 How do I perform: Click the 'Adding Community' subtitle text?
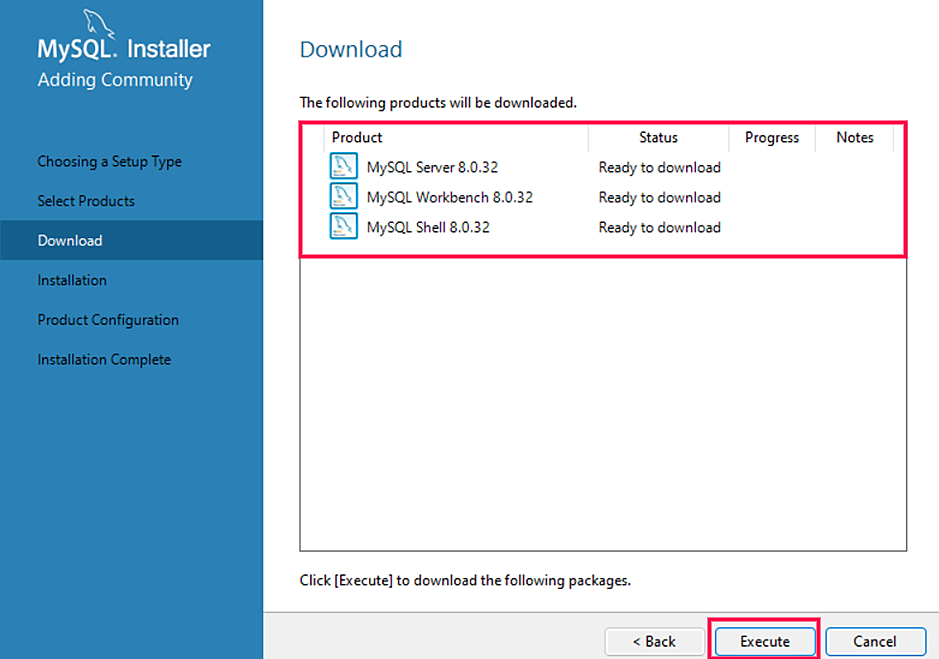pos(115,80)
